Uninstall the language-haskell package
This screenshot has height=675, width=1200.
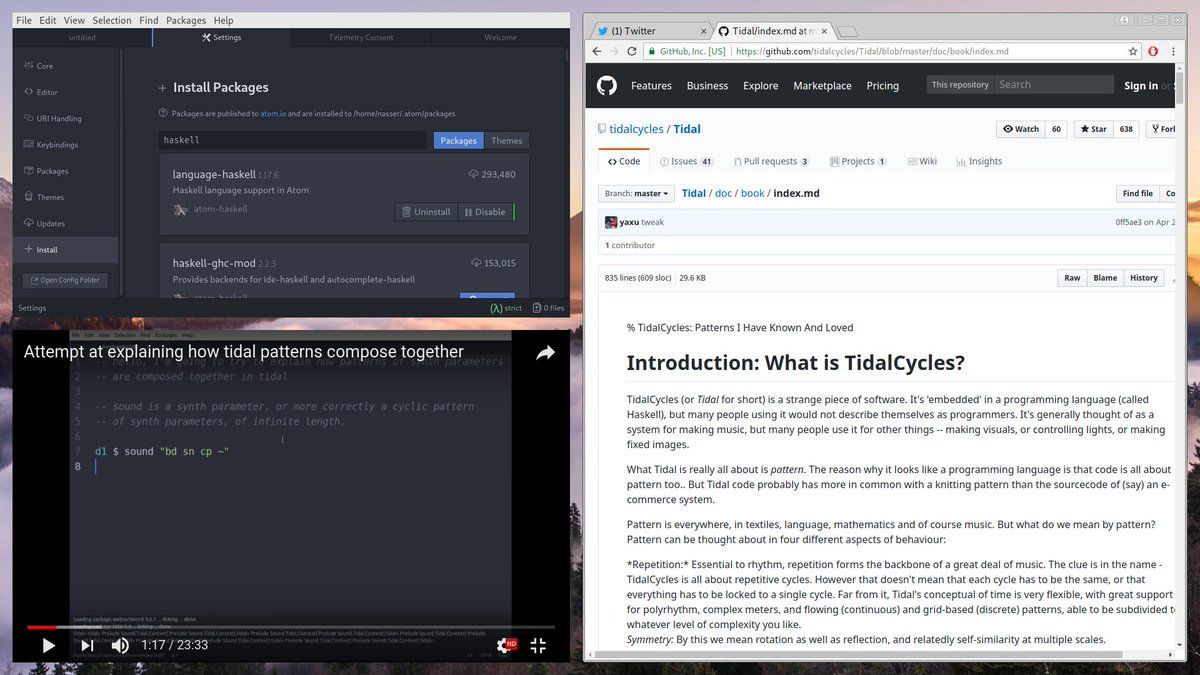click(x=426, y=212)
